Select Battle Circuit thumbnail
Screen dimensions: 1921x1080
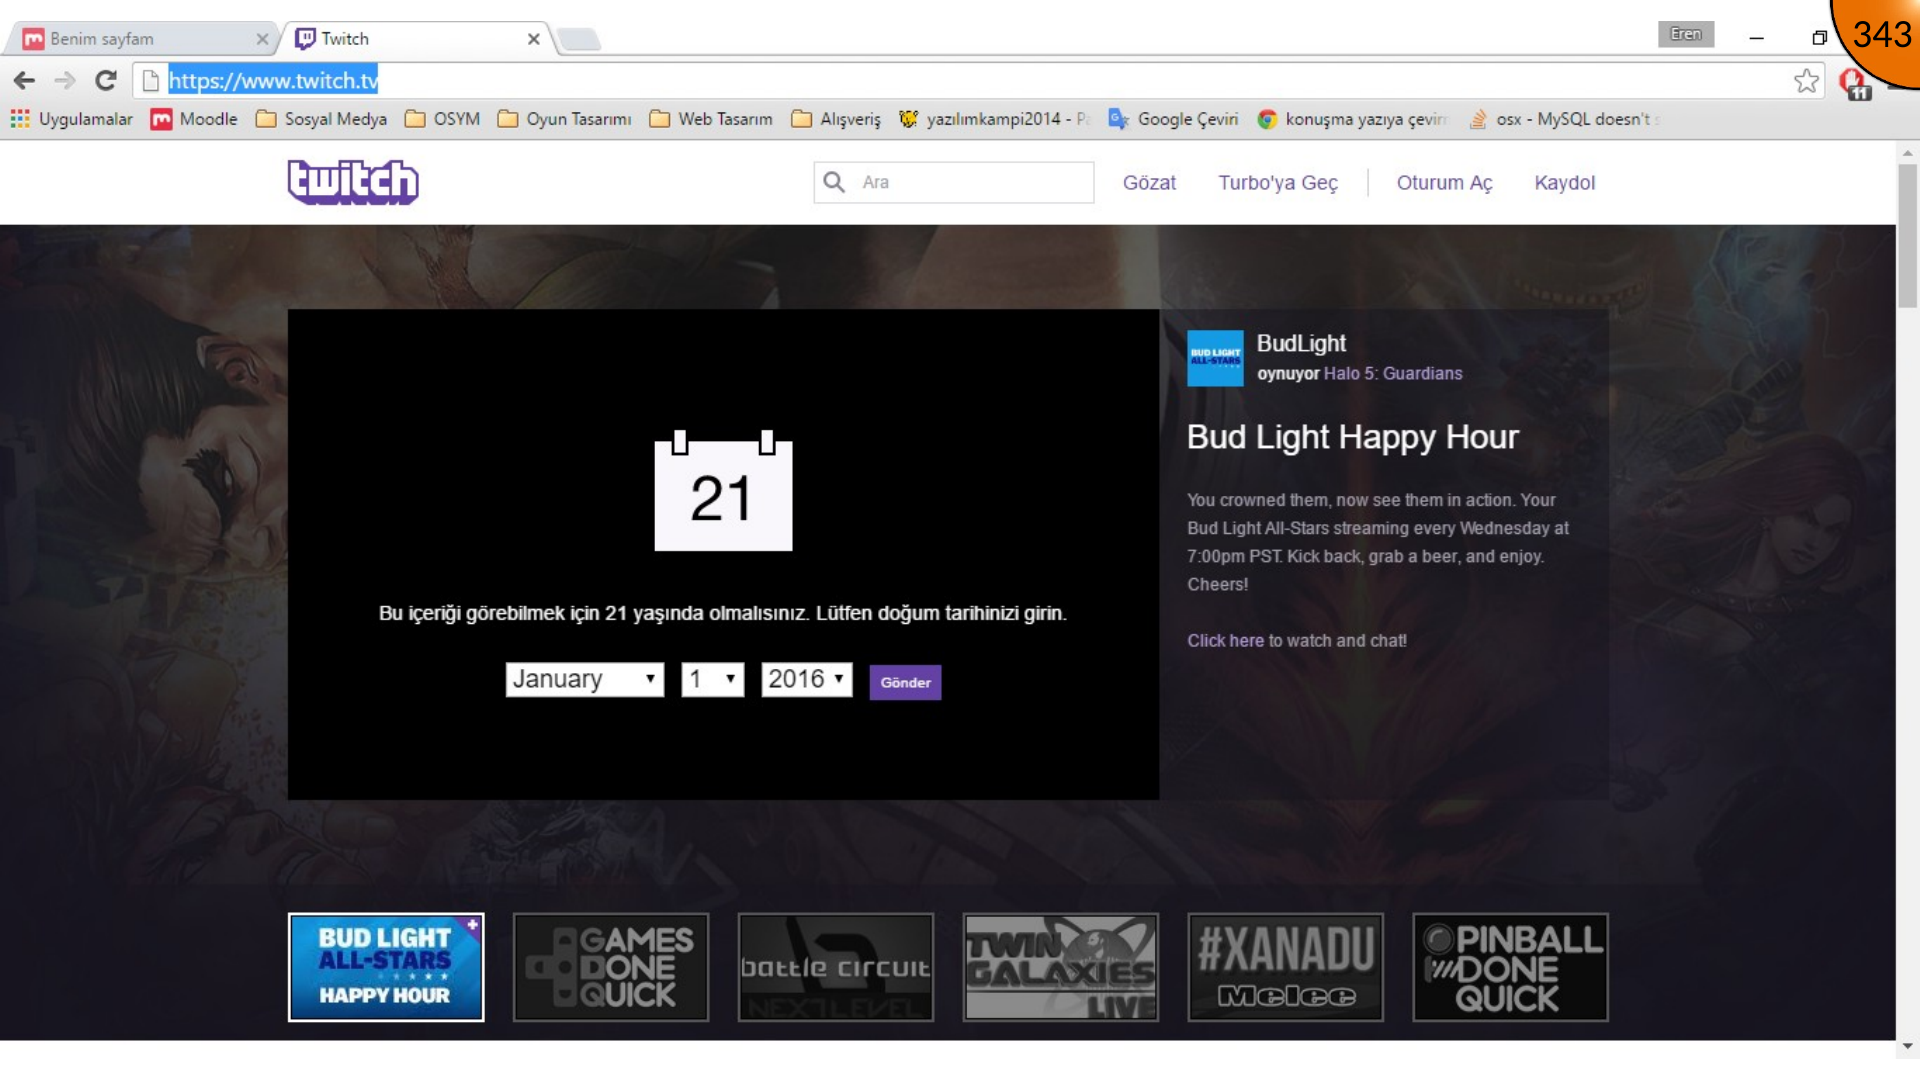(x=836, y=967)
